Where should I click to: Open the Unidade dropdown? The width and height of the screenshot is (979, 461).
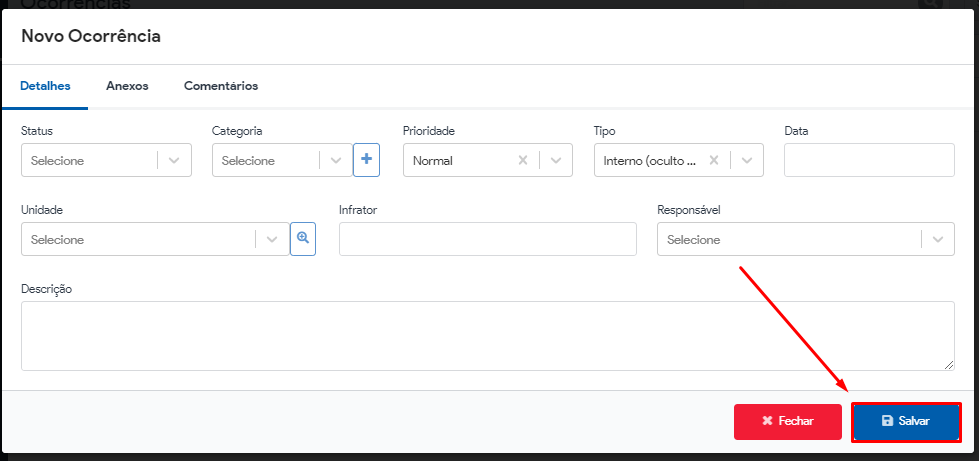pyautogui.click(x=155, y=239)
